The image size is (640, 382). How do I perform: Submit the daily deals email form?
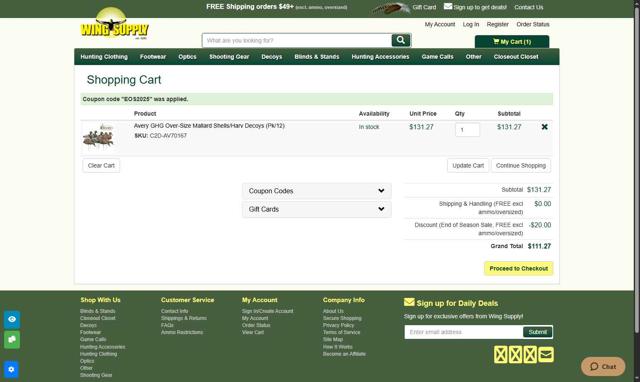pyautogui.click(x=538, y=332)
